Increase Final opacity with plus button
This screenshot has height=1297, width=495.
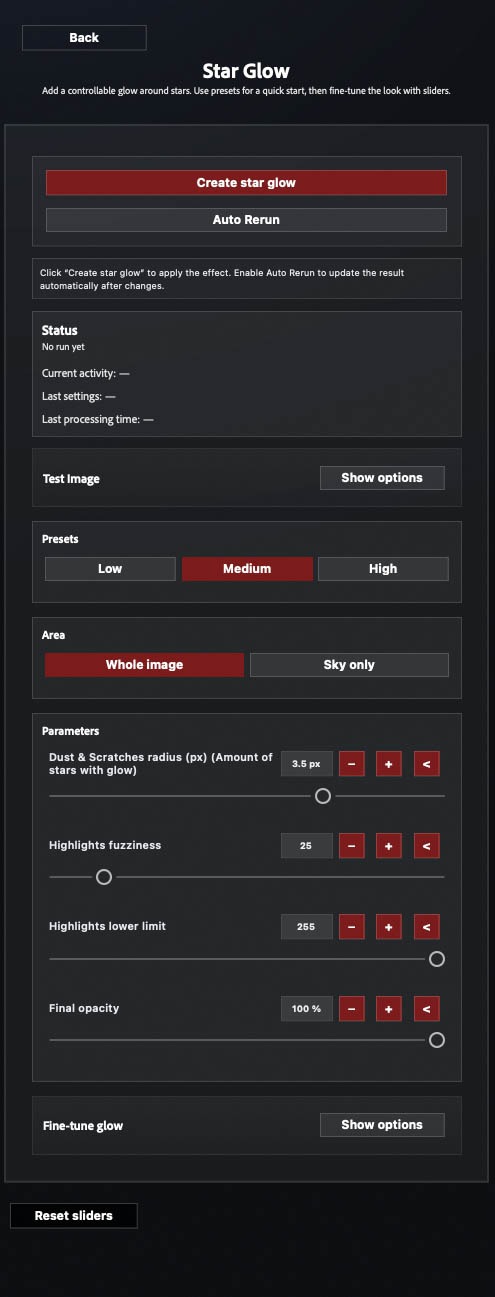point(389,1009)
